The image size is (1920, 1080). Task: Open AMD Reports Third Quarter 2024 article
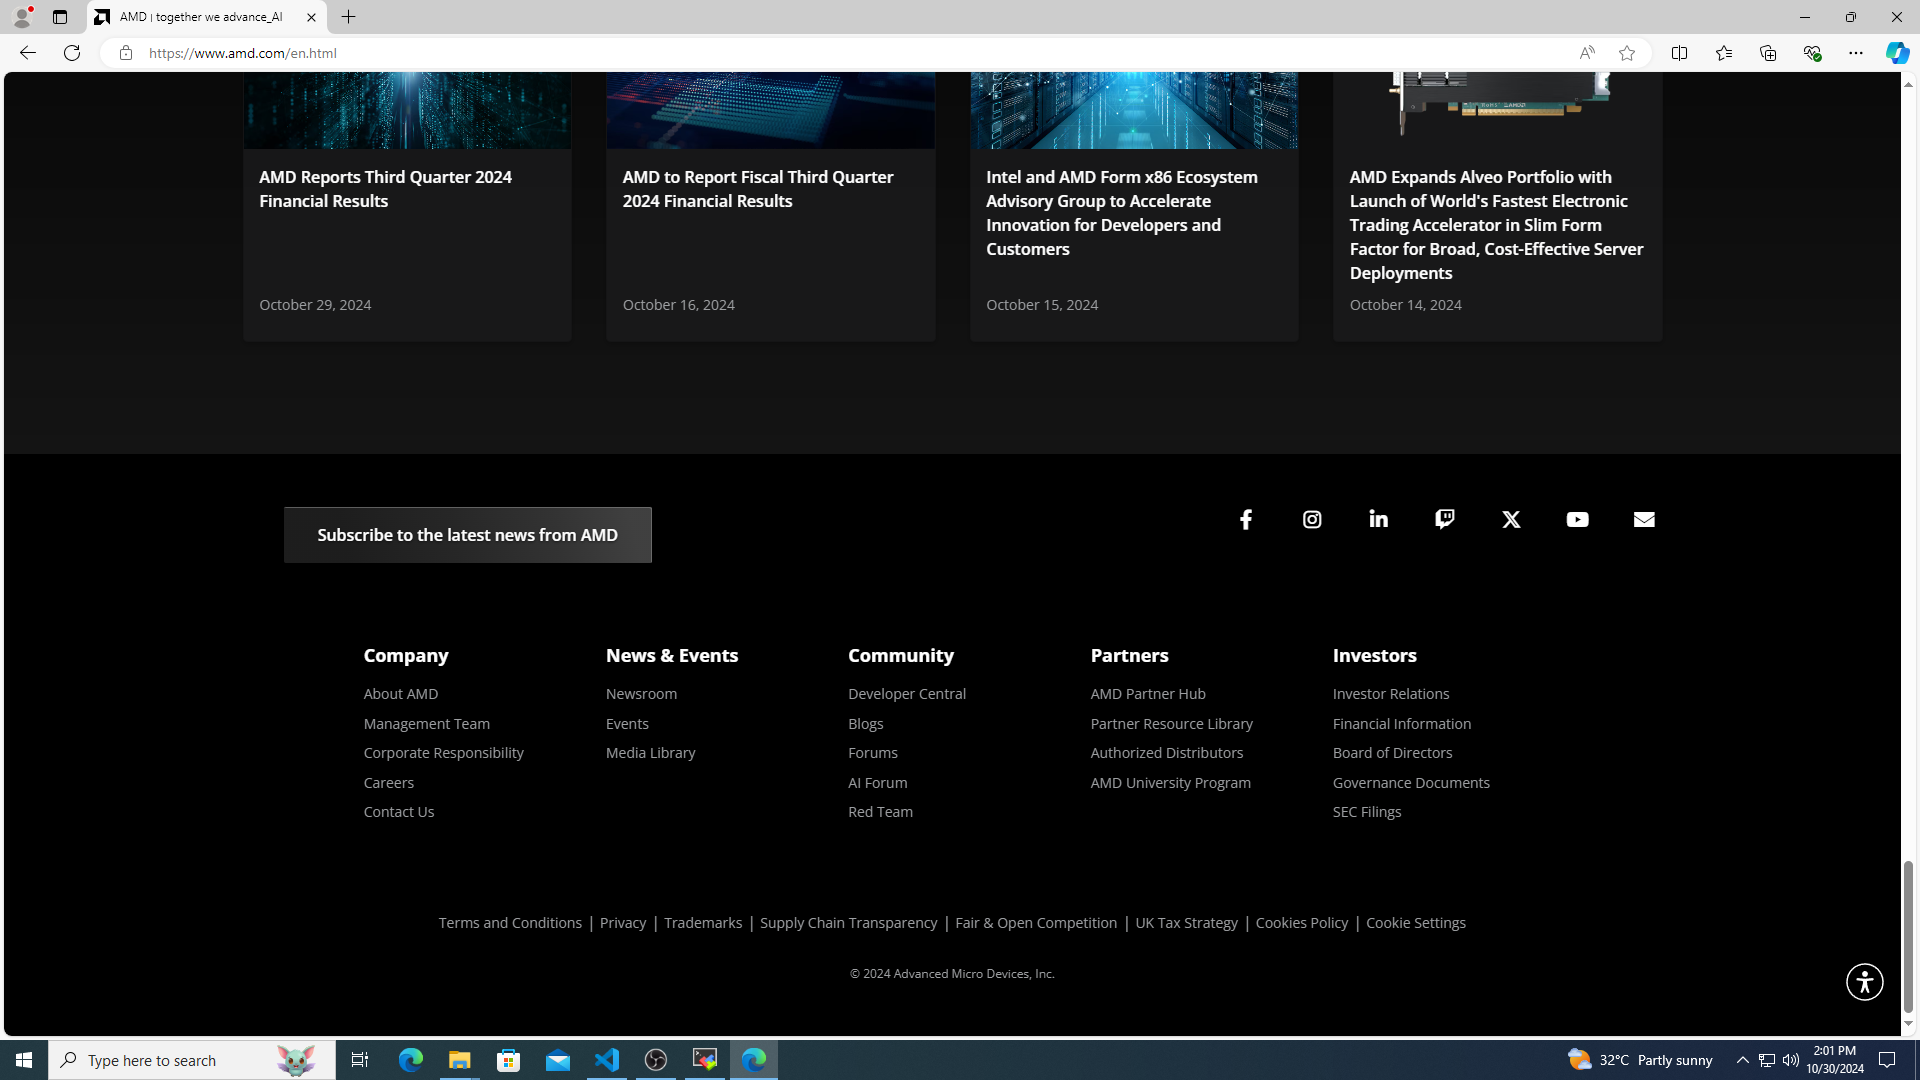click(x=385, y=189)
